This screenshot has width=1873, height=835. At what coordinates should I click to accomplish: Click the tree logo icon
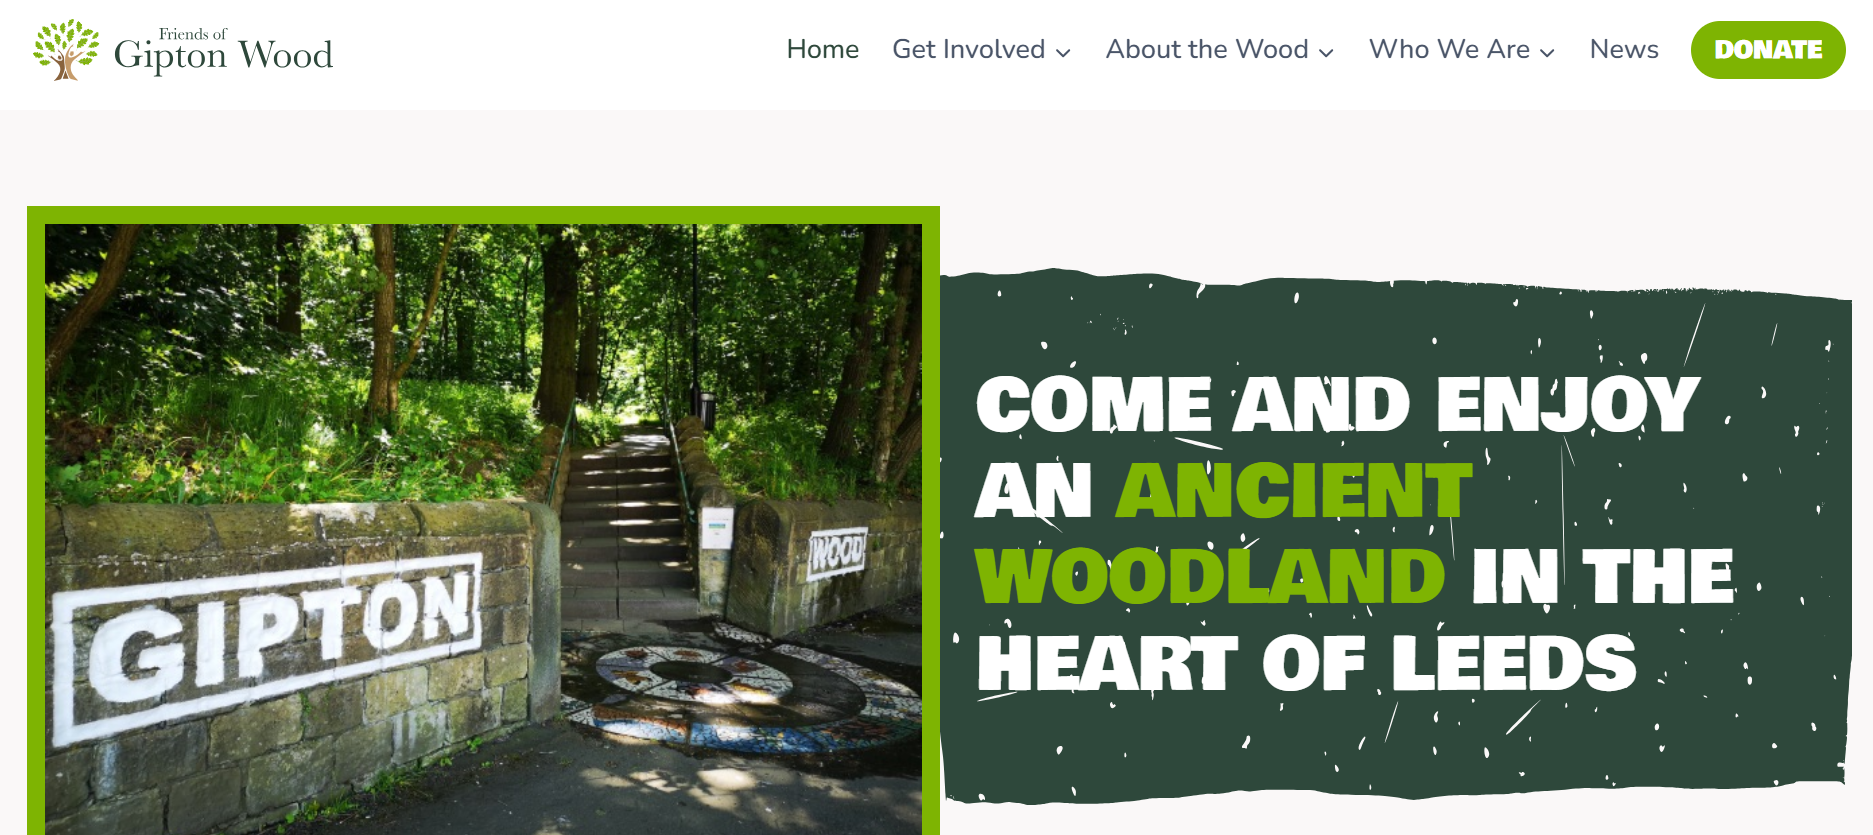(66, 49)
